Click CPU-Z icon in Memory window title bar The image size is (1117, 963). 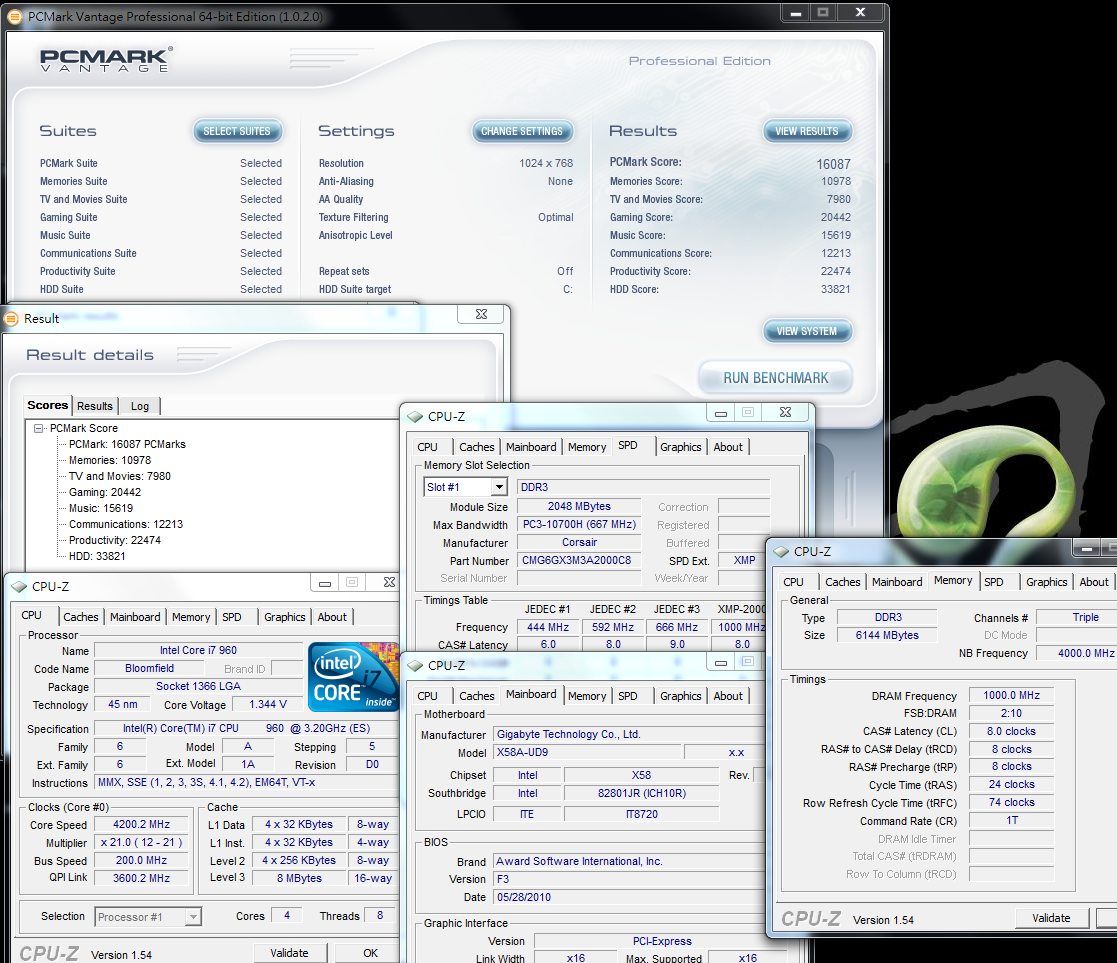(x=780, y=552)
